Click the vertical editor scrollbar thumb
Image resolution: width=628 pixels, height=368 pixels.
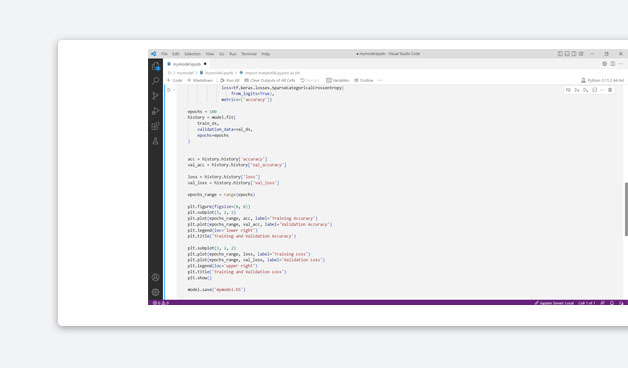click(626, 209)
